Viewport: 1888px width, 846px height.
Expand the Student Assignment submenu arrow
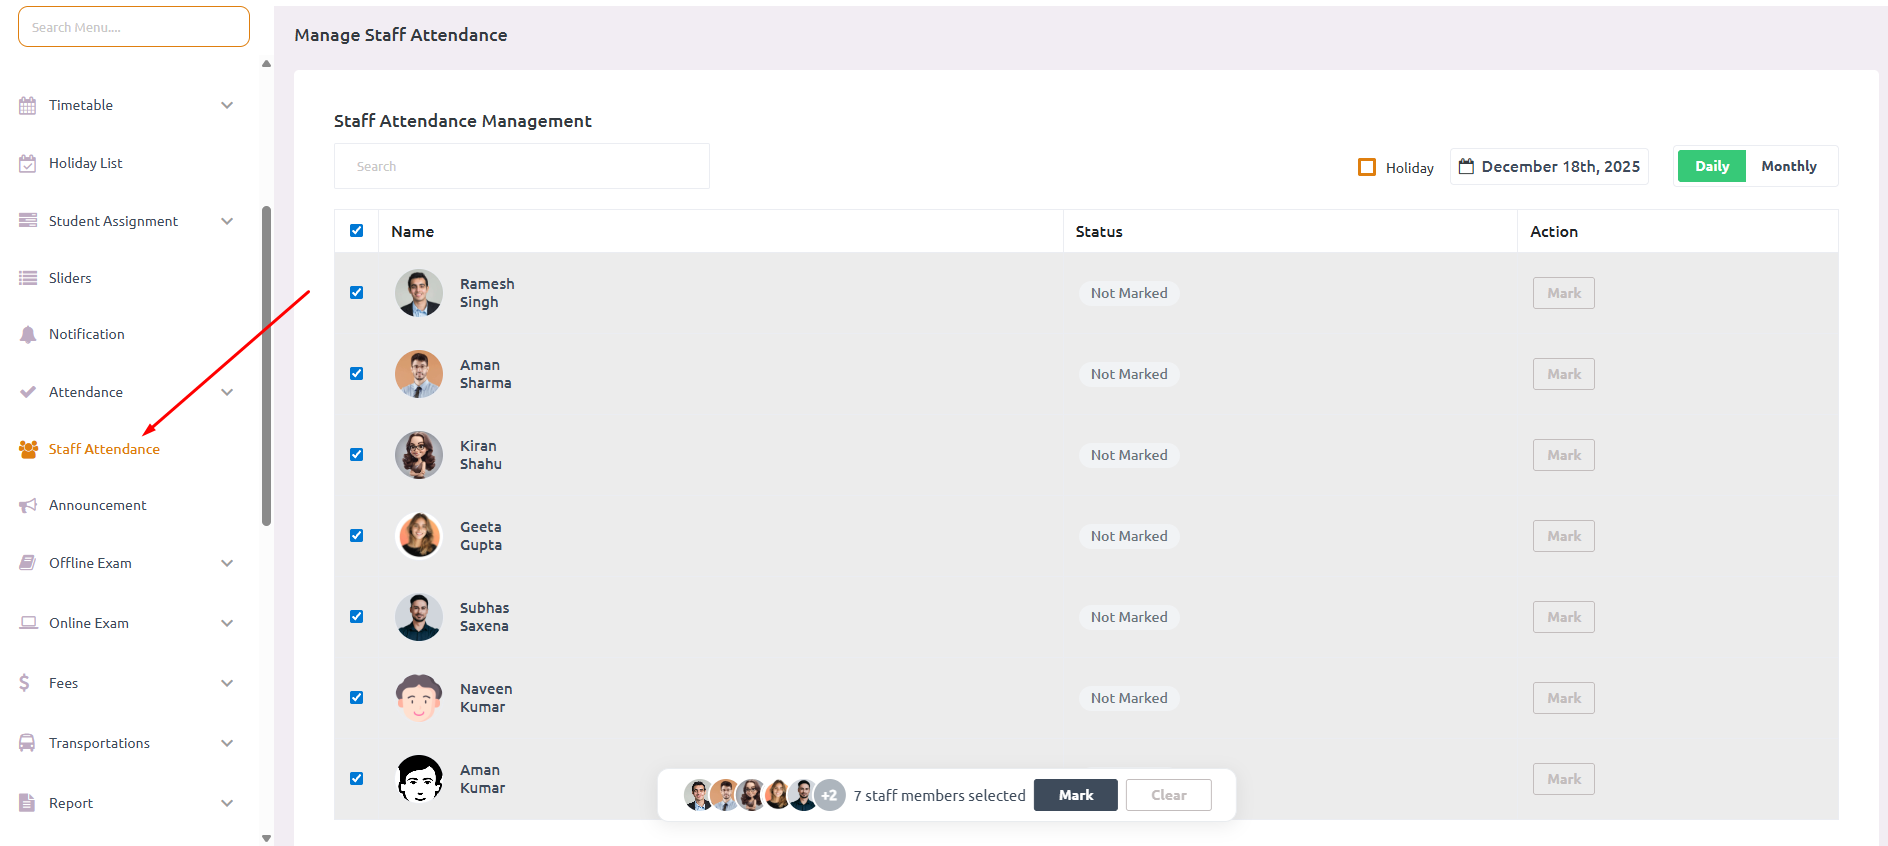click(227, 221)
